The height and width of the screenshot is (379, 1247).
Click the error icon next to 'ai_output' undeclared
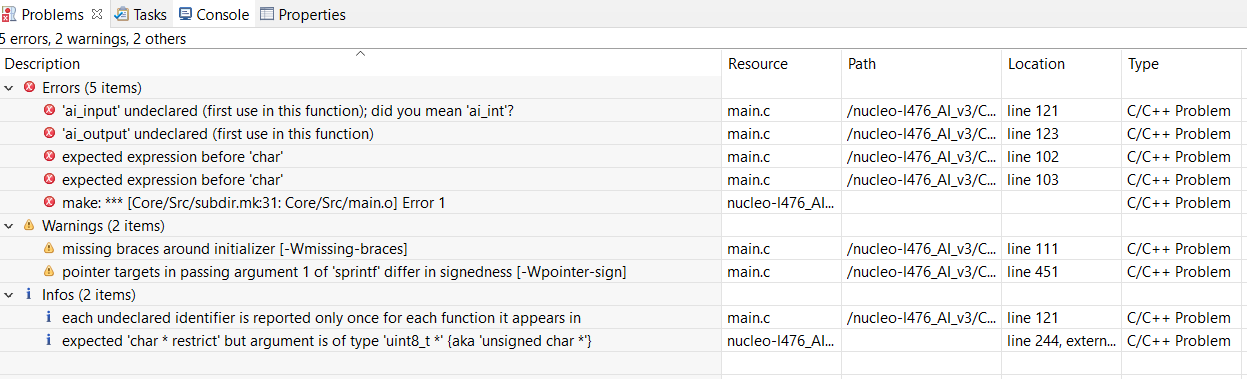point(49,133)
